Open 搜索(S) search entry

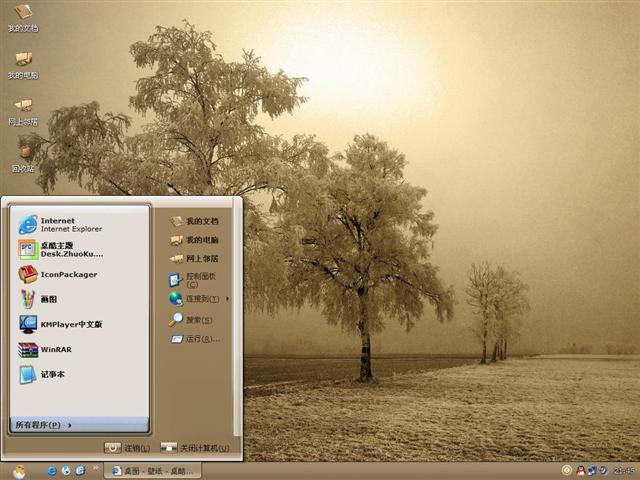coord(192,320)
